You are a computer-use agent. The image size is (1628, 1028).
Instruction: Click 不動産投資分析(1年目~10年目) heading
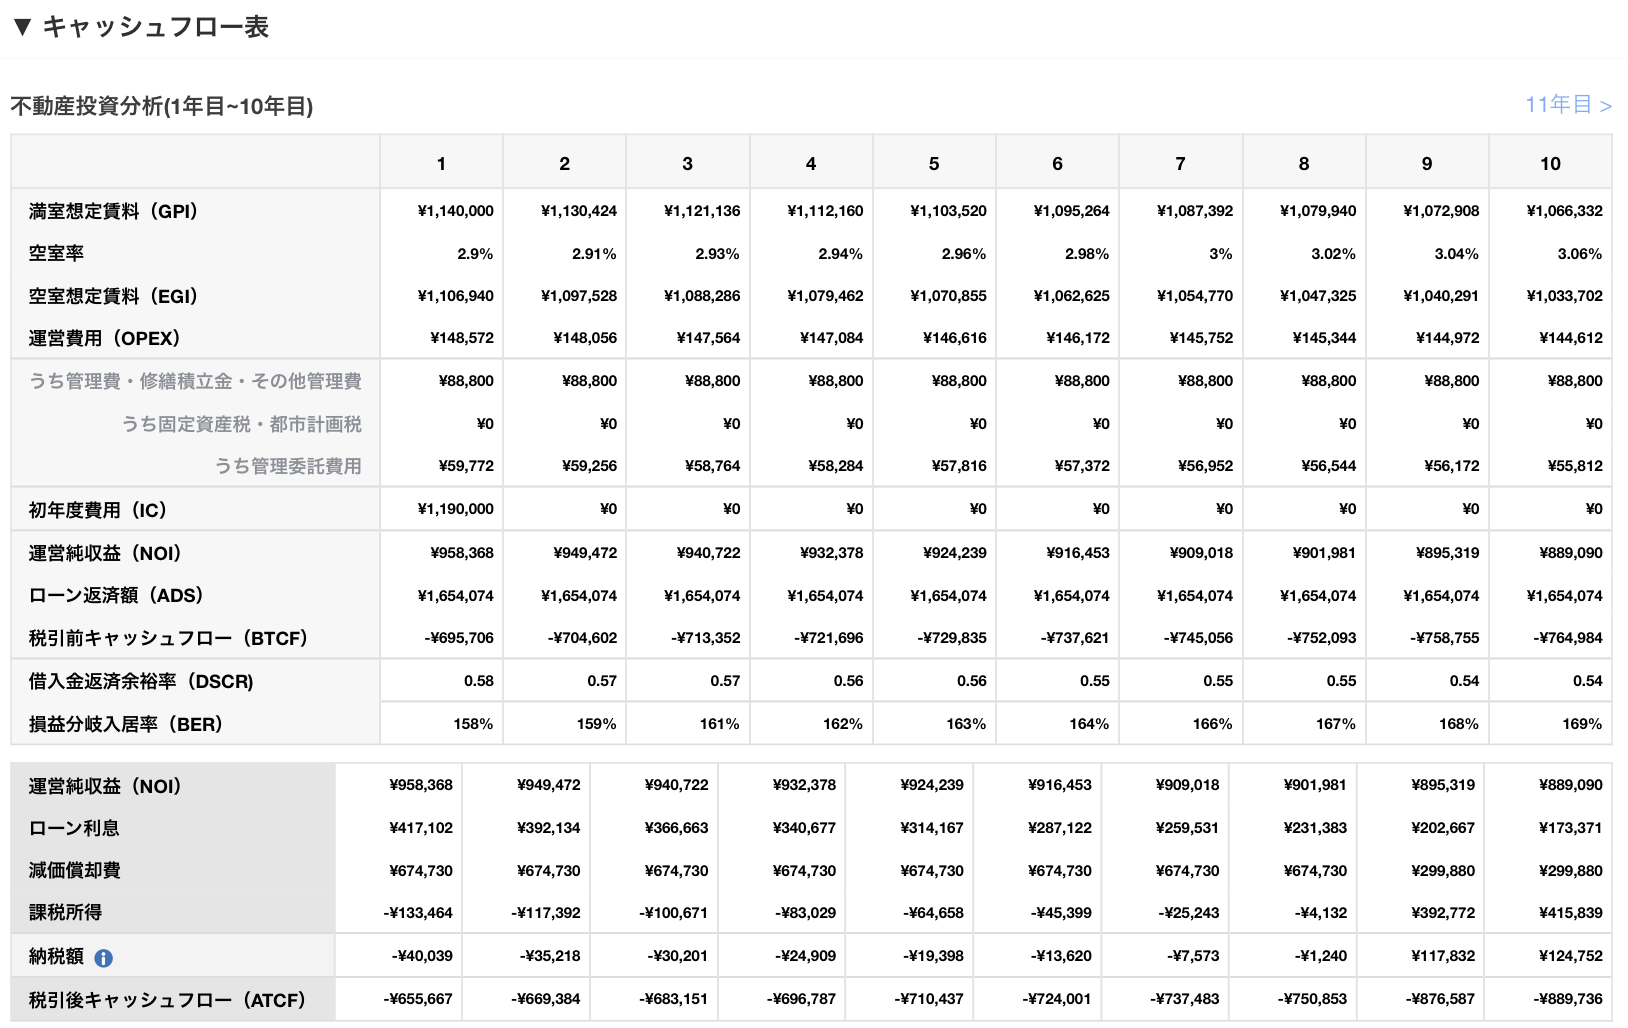(162, 106)
